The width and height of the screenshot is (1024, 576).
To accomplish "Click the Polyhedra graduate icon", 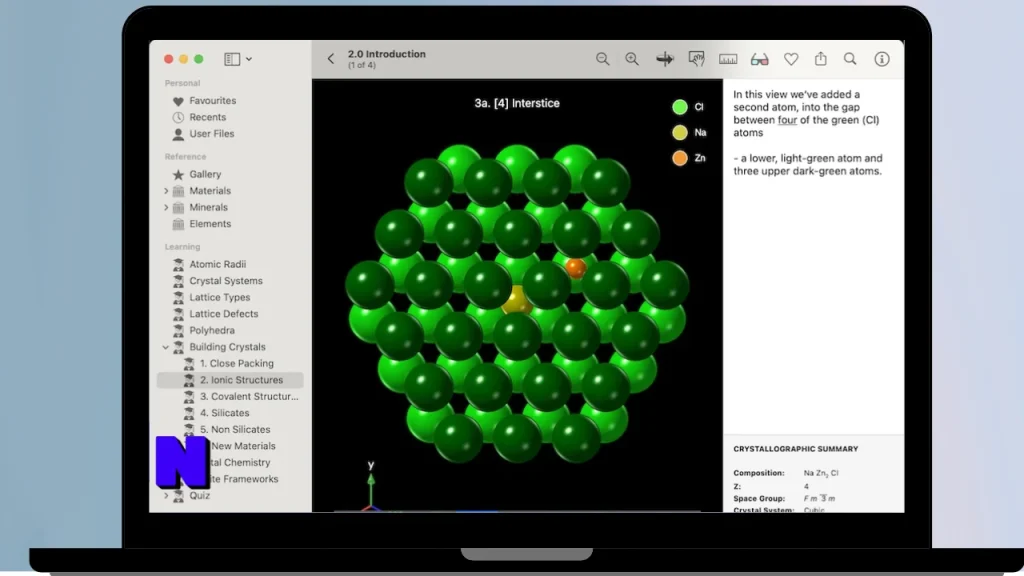I will 178,330.
